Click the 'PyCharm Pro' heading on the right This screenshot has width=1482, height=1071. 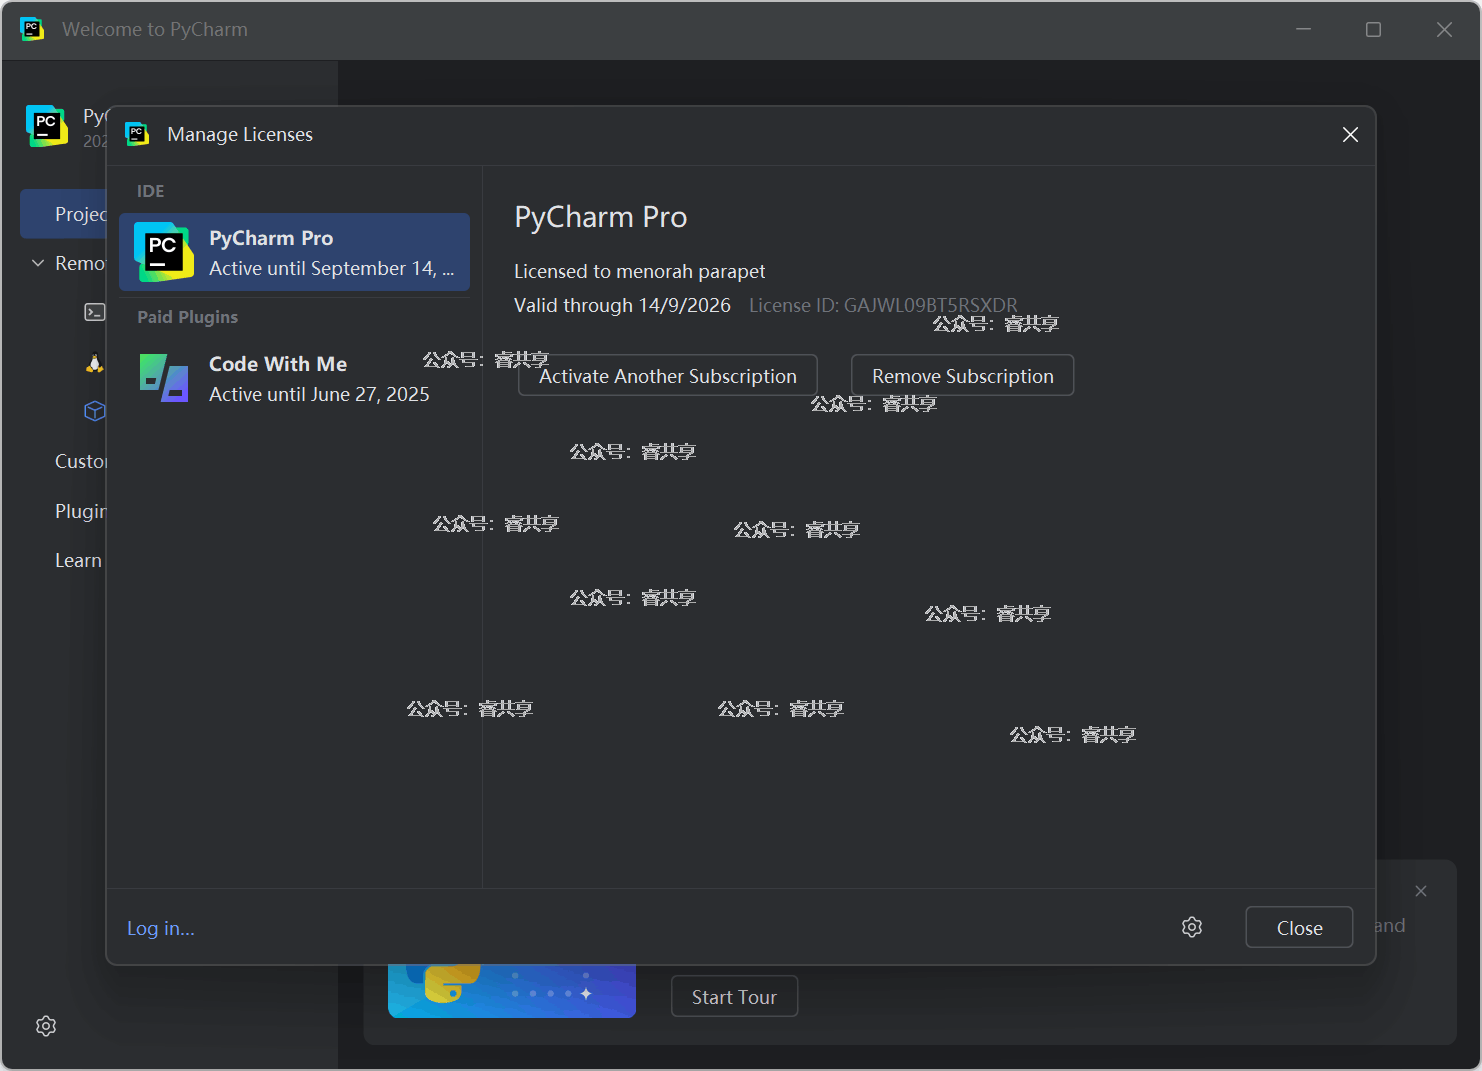coord(600,217)
